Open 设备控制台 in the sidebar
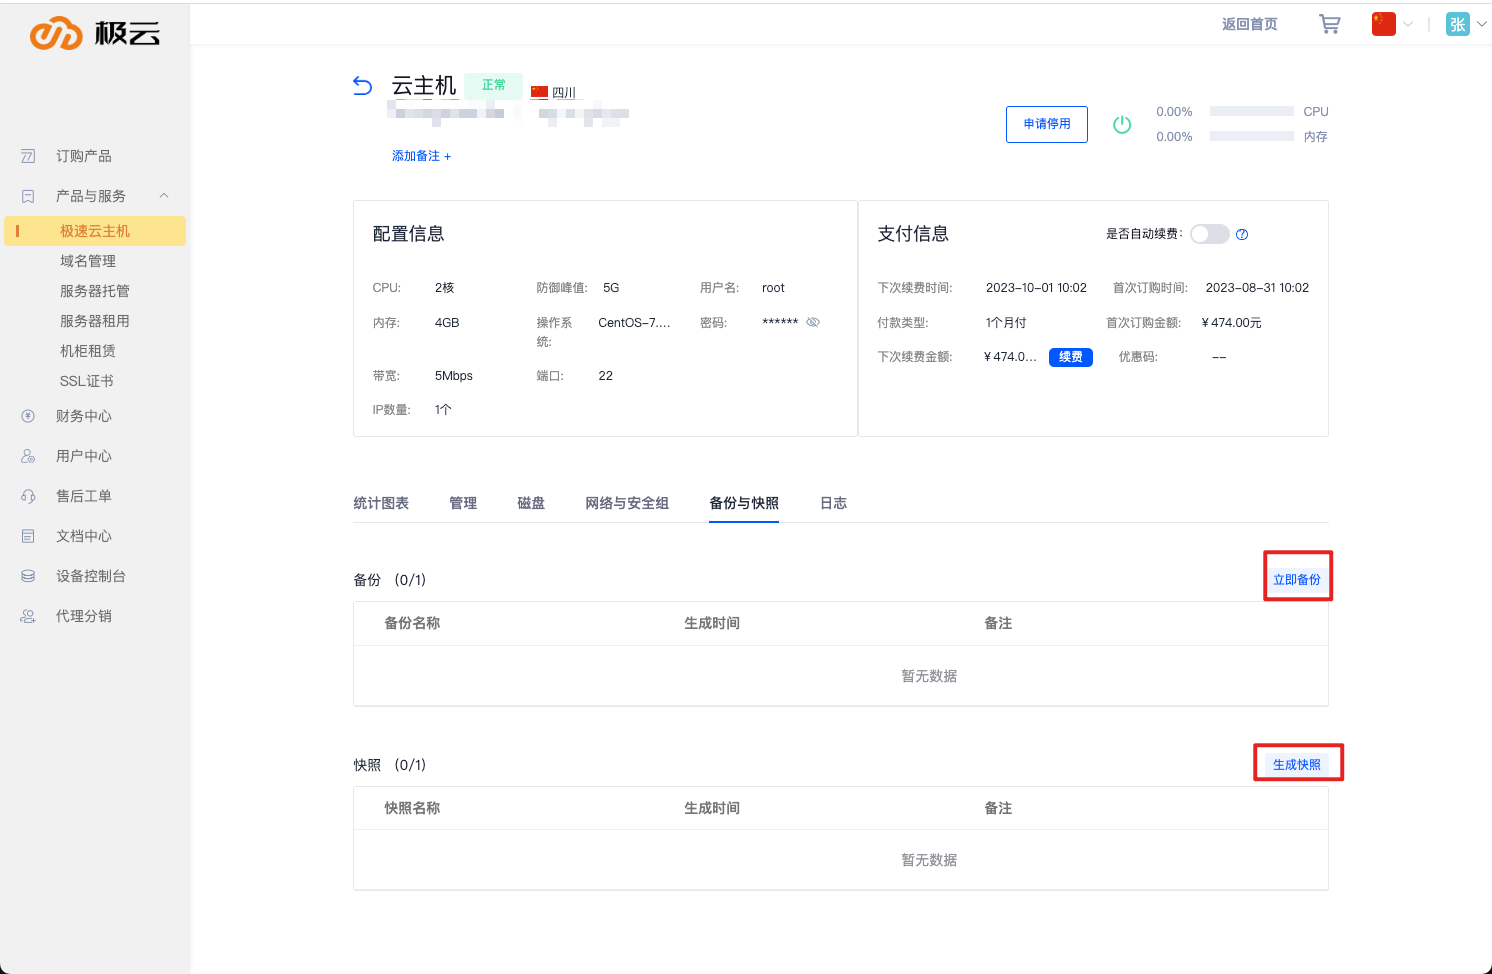This screenshot has width=1492, height=974. 90,576
